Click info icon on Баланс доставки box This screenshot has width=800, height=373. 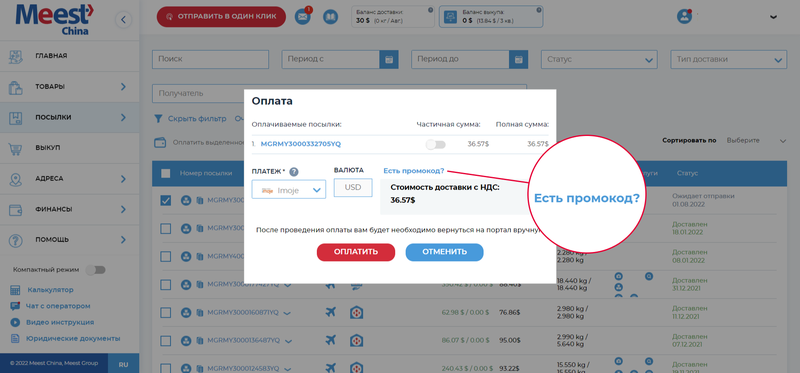coord(431,10)
